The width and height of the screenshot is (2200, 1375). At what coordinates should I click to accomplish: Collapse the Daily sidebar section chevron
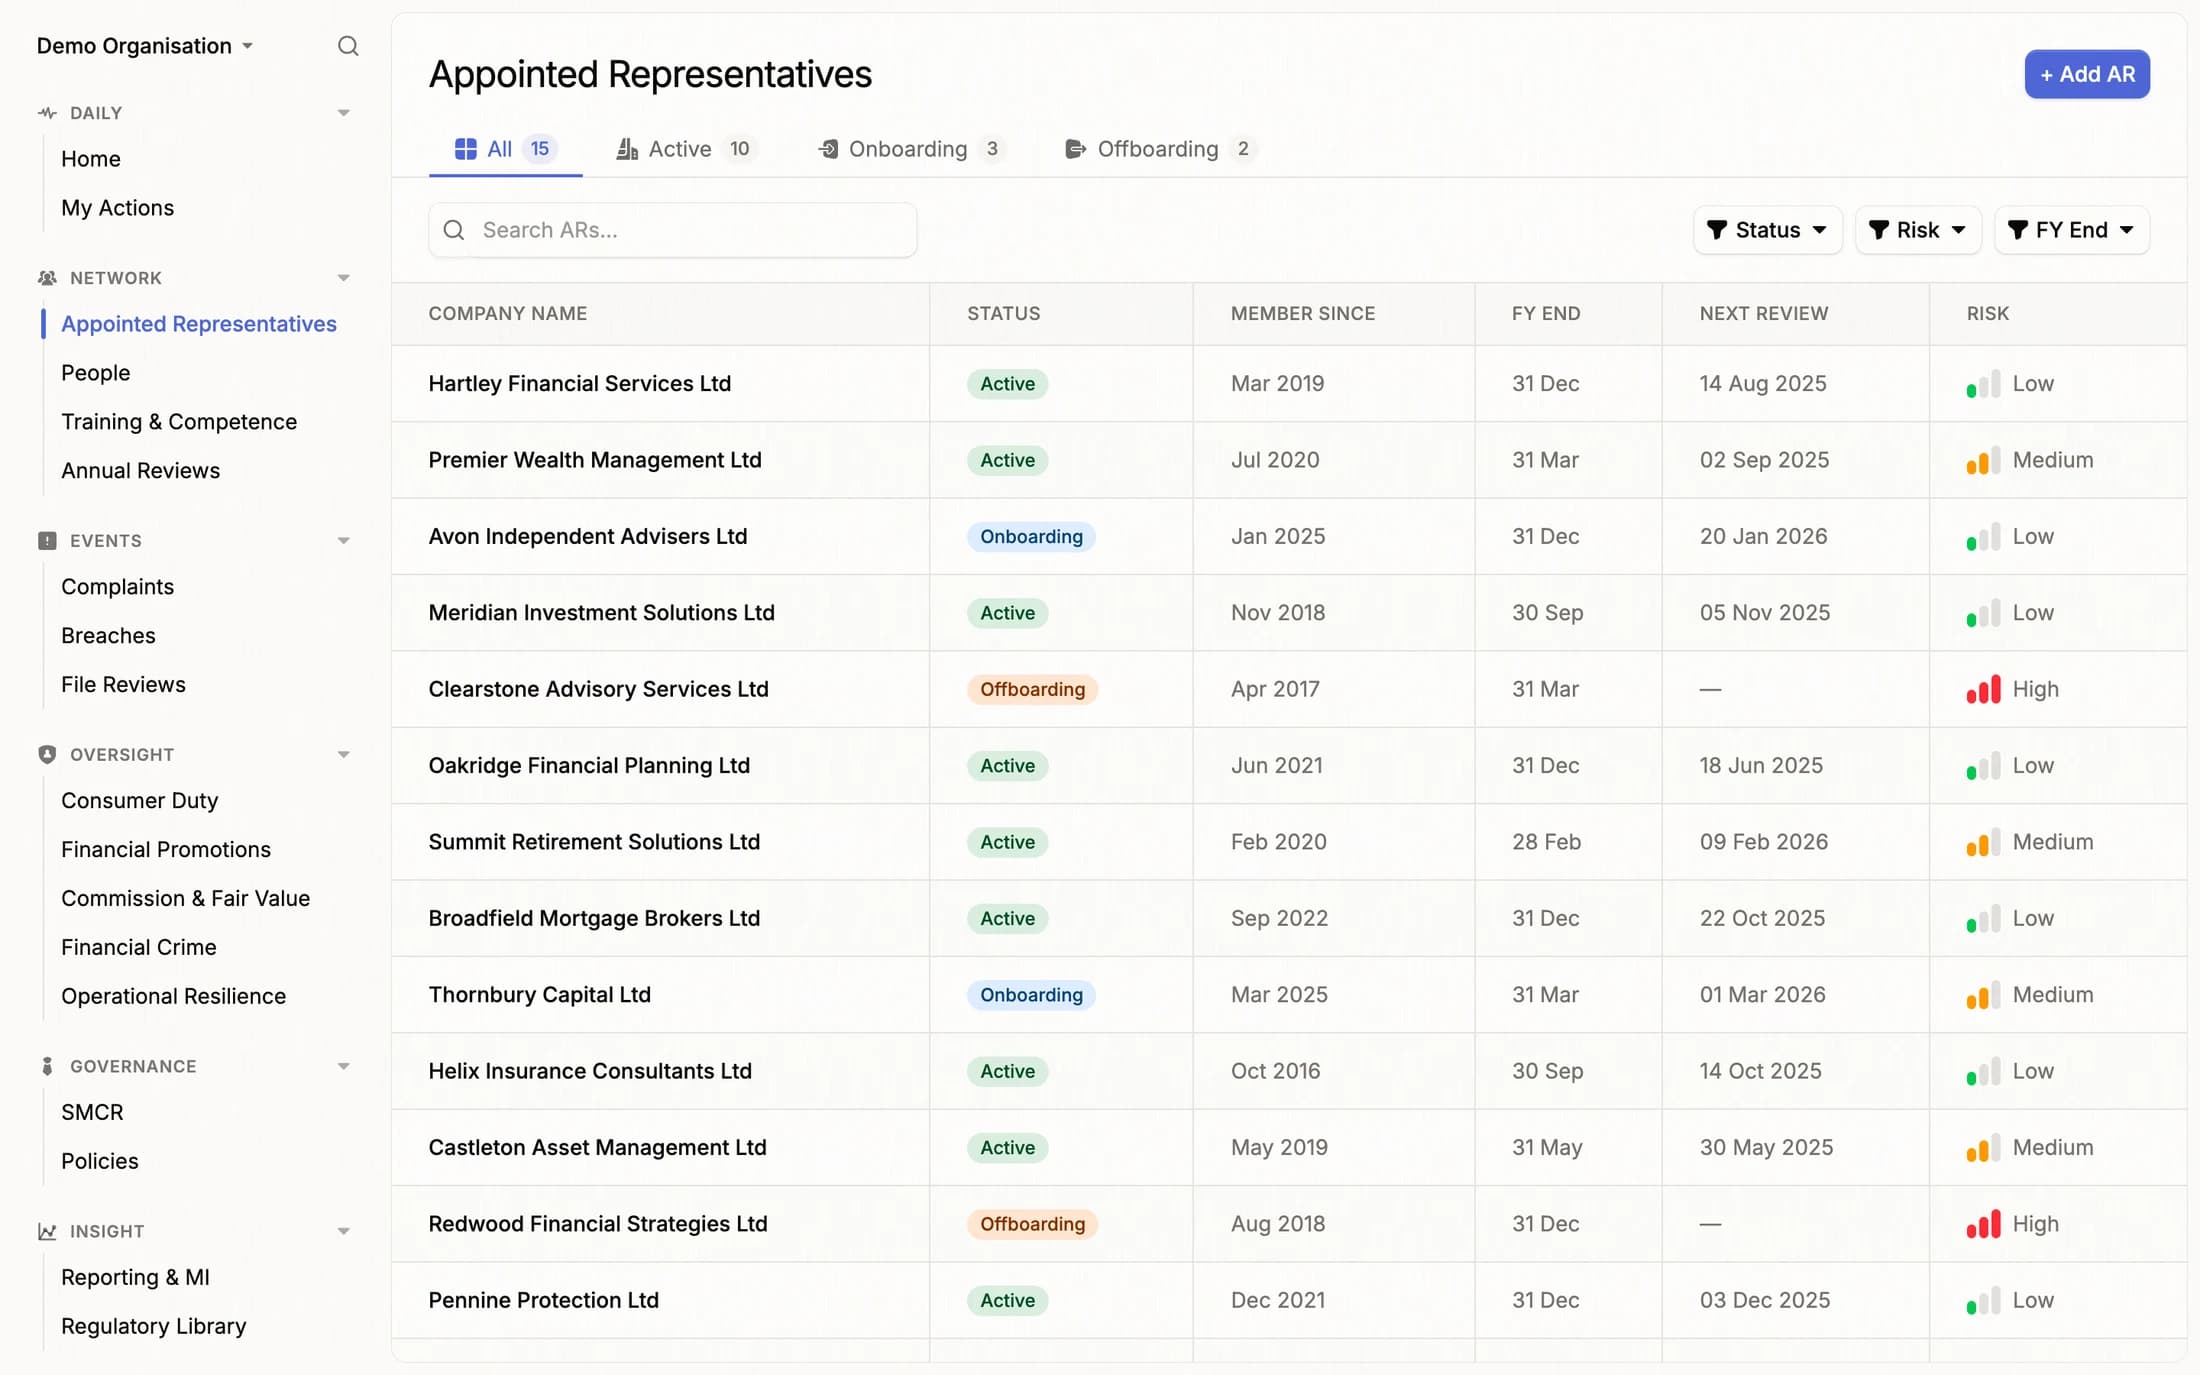(x=343, y=113)
